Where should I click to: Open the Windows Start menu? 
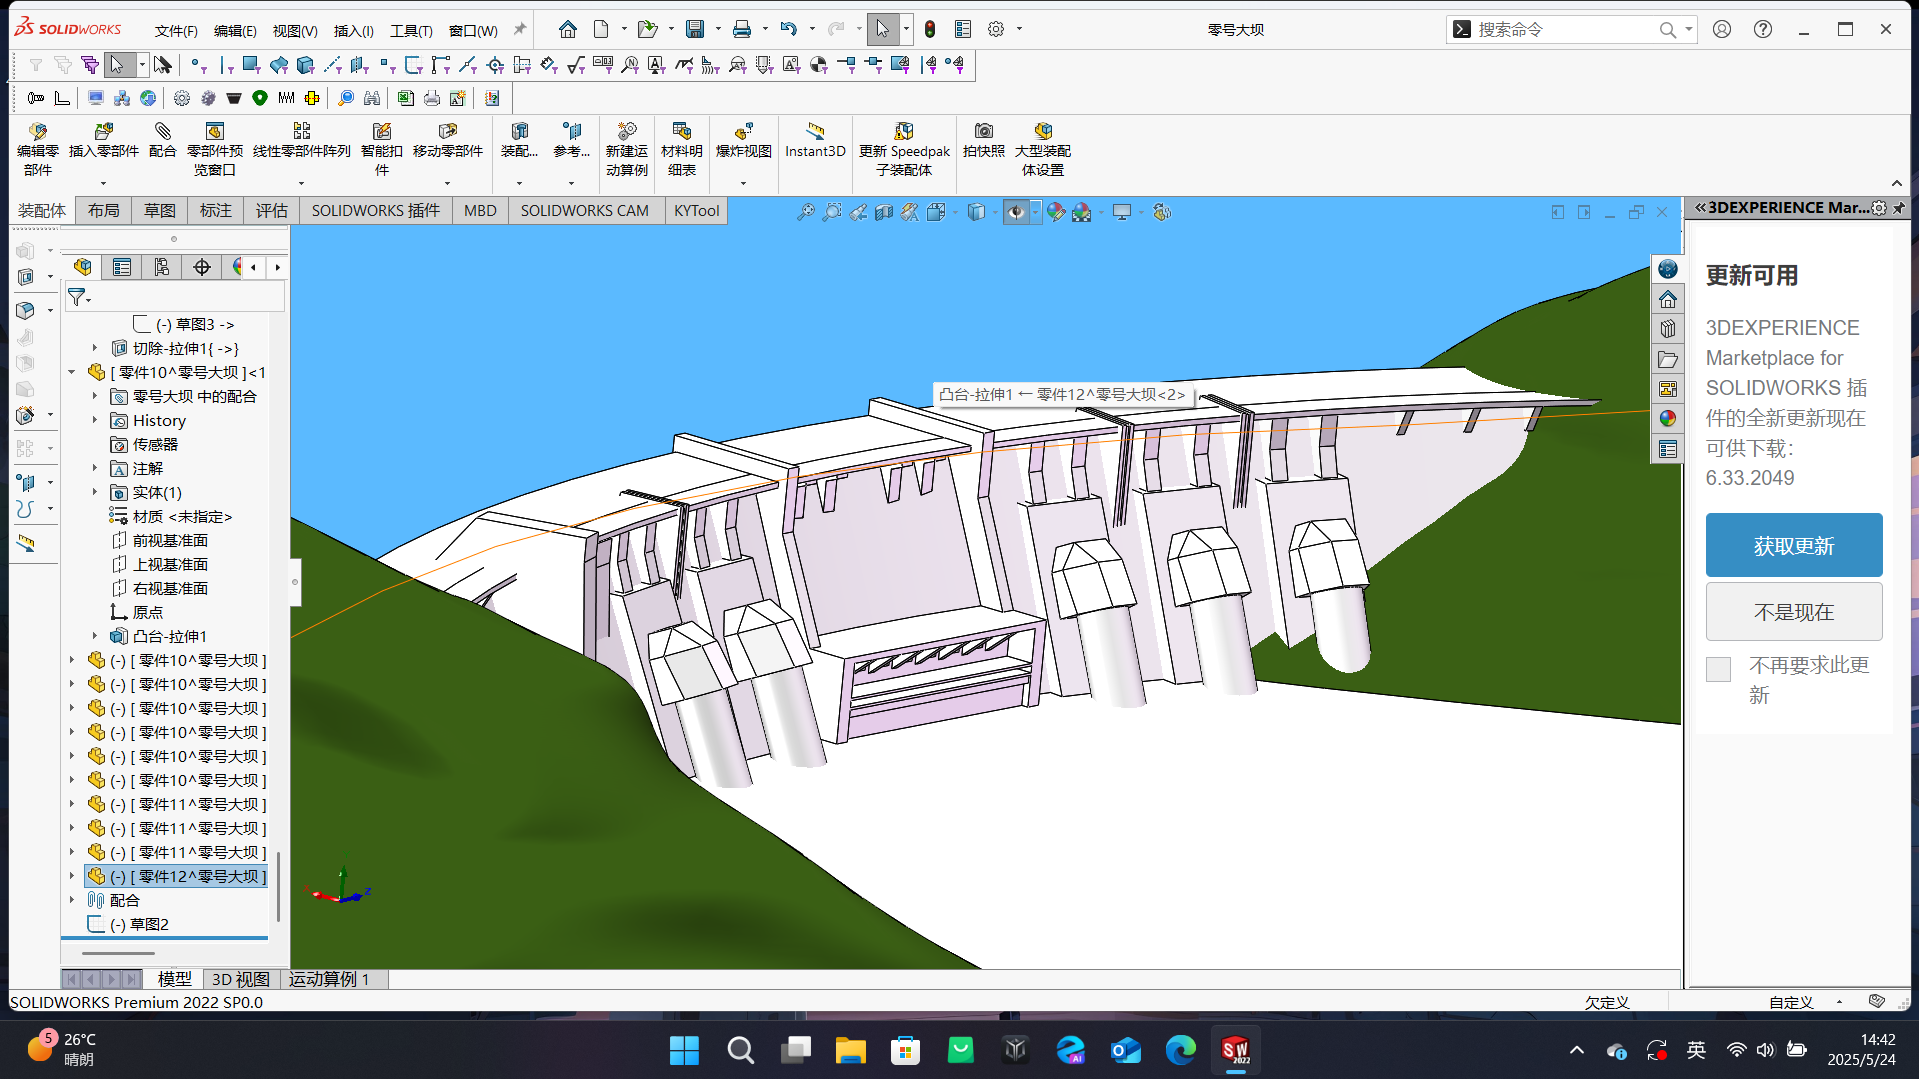(x=684, y=1050)
